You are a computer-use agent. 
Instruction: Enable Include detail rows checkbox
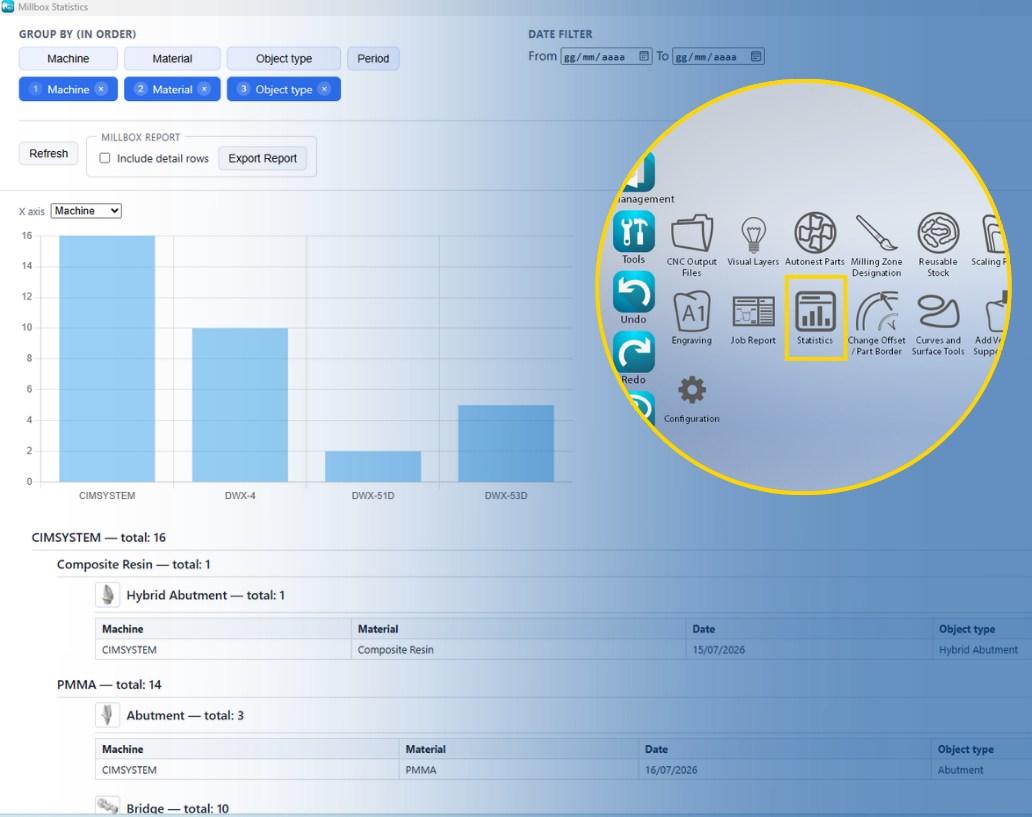click(105, 158)
